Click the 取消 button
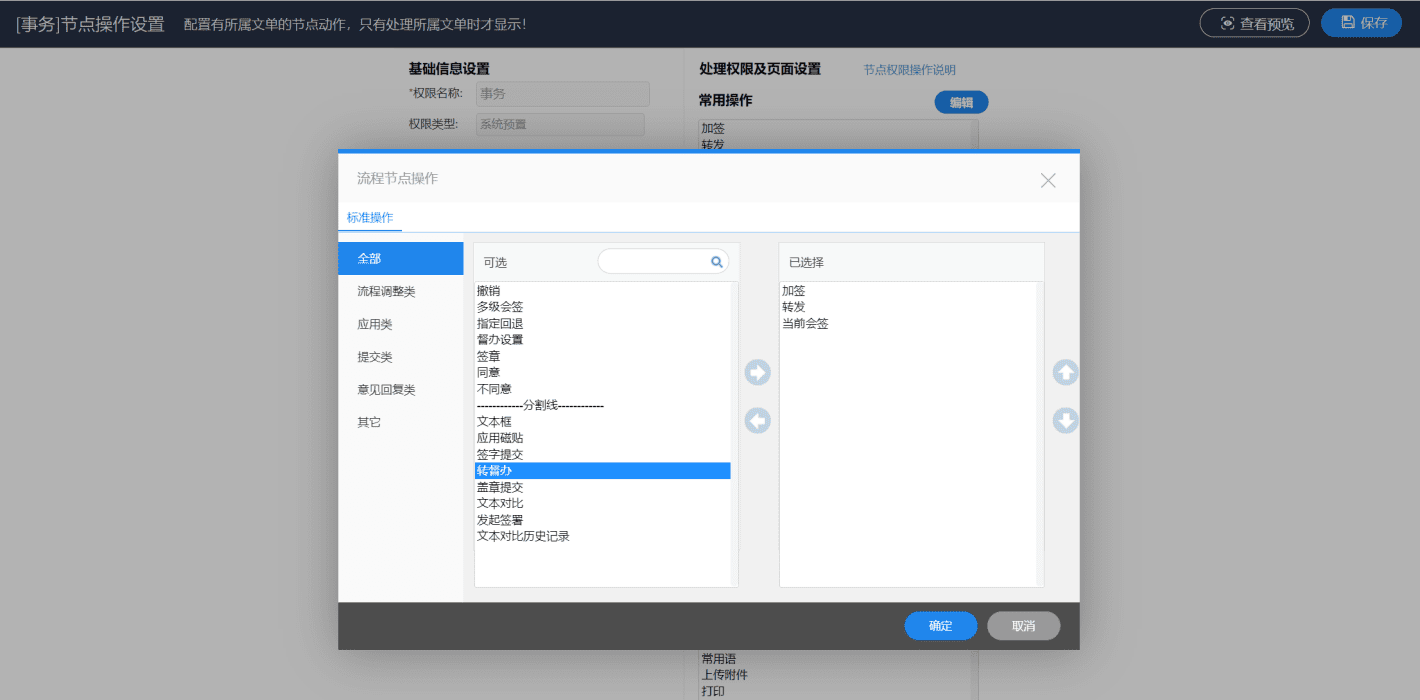Screen dimensions: 1420x700 click(x=1023, y=626)
